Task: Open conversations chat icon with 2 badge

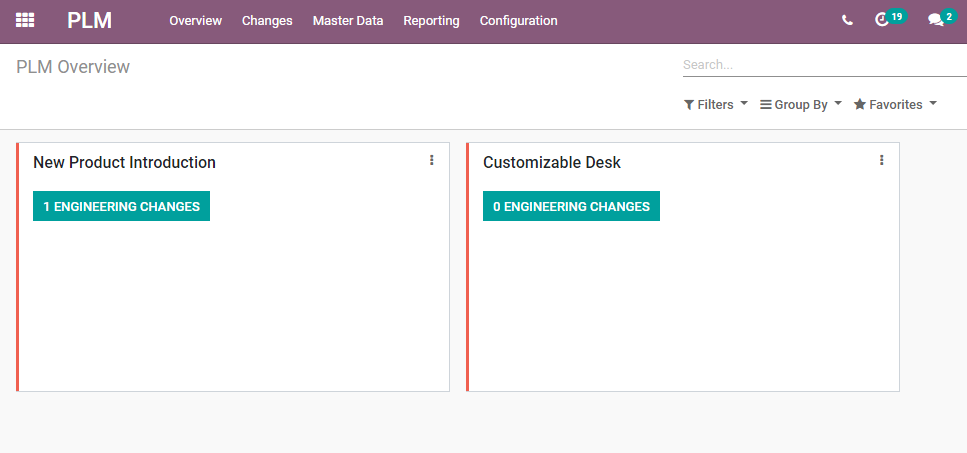Action: tap(936, 20)
